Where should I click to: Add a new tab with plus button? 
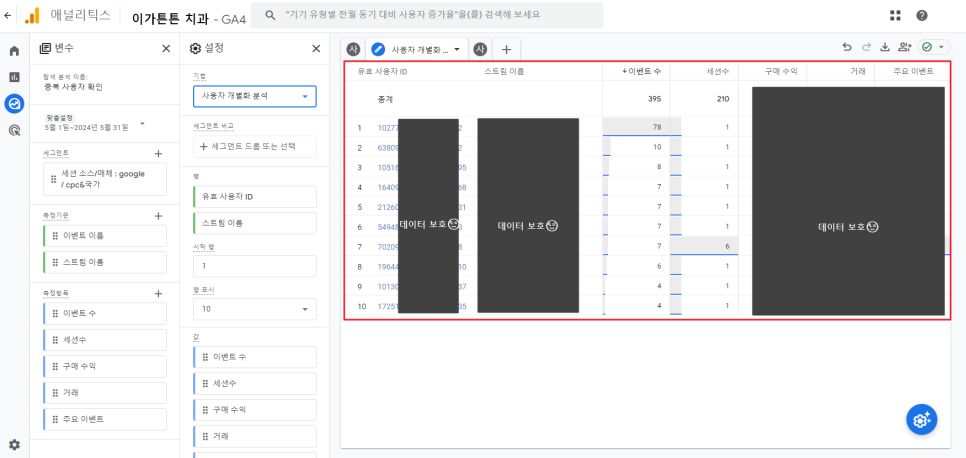click(x=506, y=49)
